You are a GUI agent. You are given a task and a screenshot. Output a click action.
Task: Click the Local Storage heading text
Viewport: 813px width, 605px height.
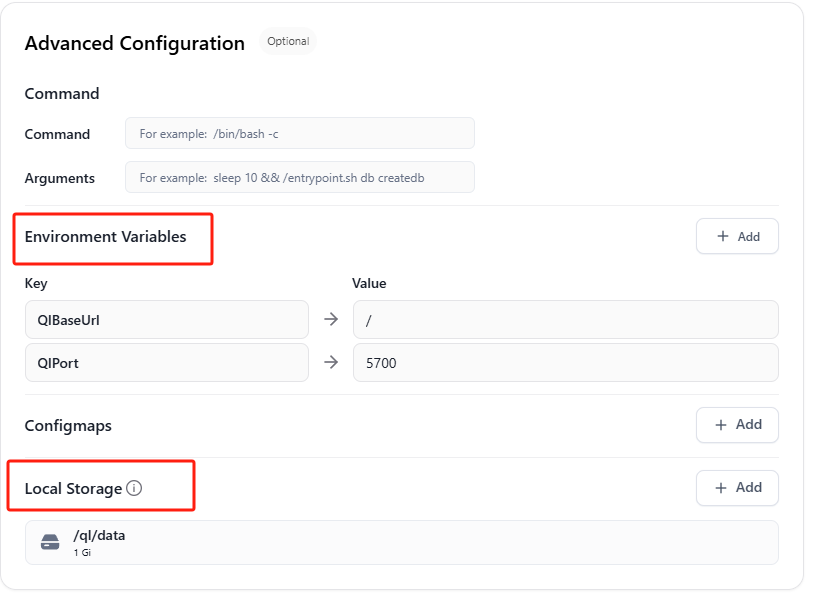[x=73, y=489]
